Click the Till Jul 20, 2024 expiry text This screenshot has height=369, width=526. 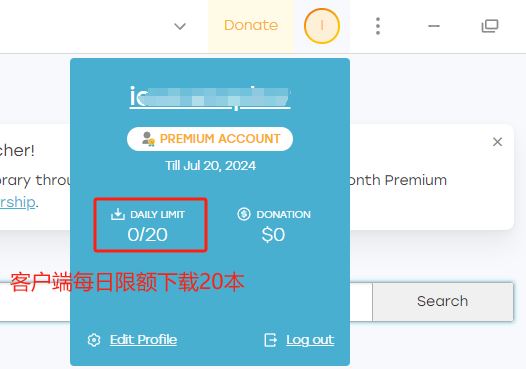(x=210, y=166)
